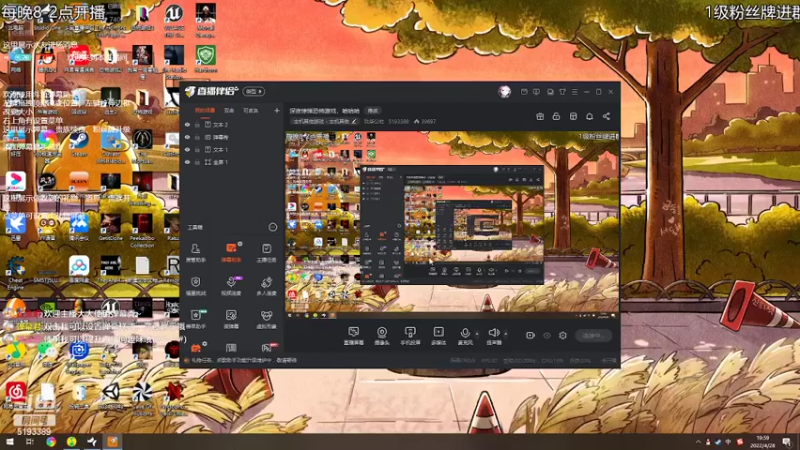Open the shield challenge tool

[195, 286]
